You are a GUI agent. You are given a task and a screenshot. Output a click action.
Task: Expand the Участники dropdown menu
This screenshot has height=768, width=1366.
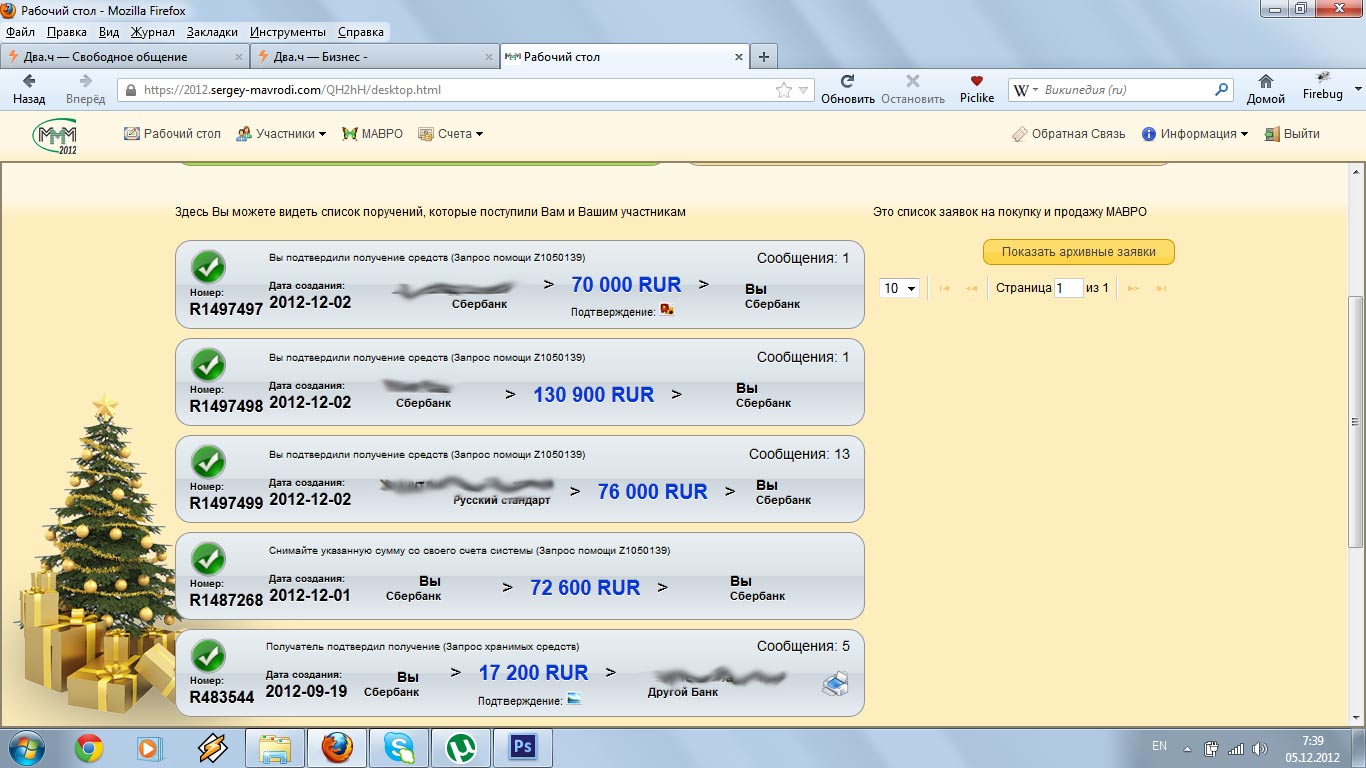point(281,134)
